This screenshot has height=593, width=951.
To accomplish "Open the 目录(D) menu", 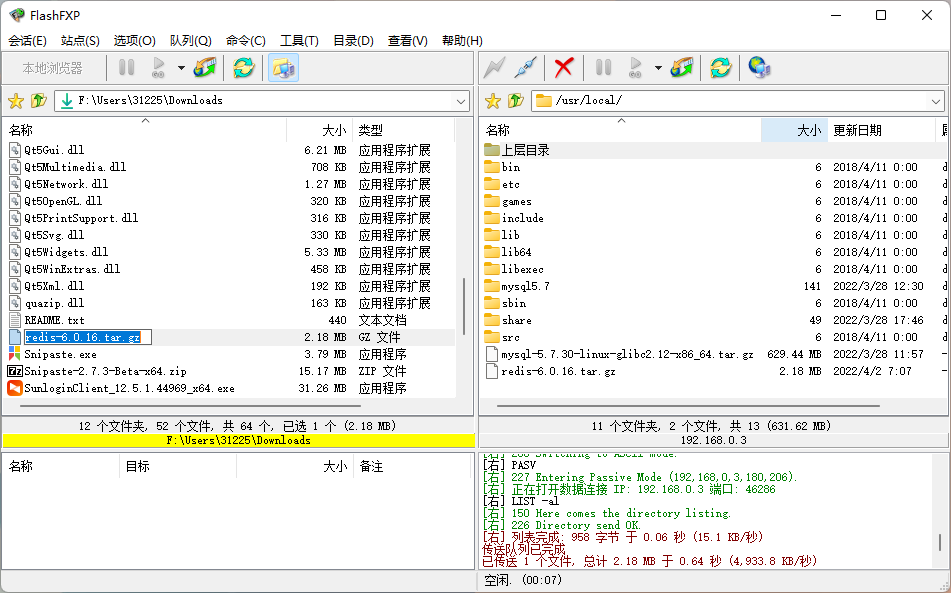I will pos(354,41).
